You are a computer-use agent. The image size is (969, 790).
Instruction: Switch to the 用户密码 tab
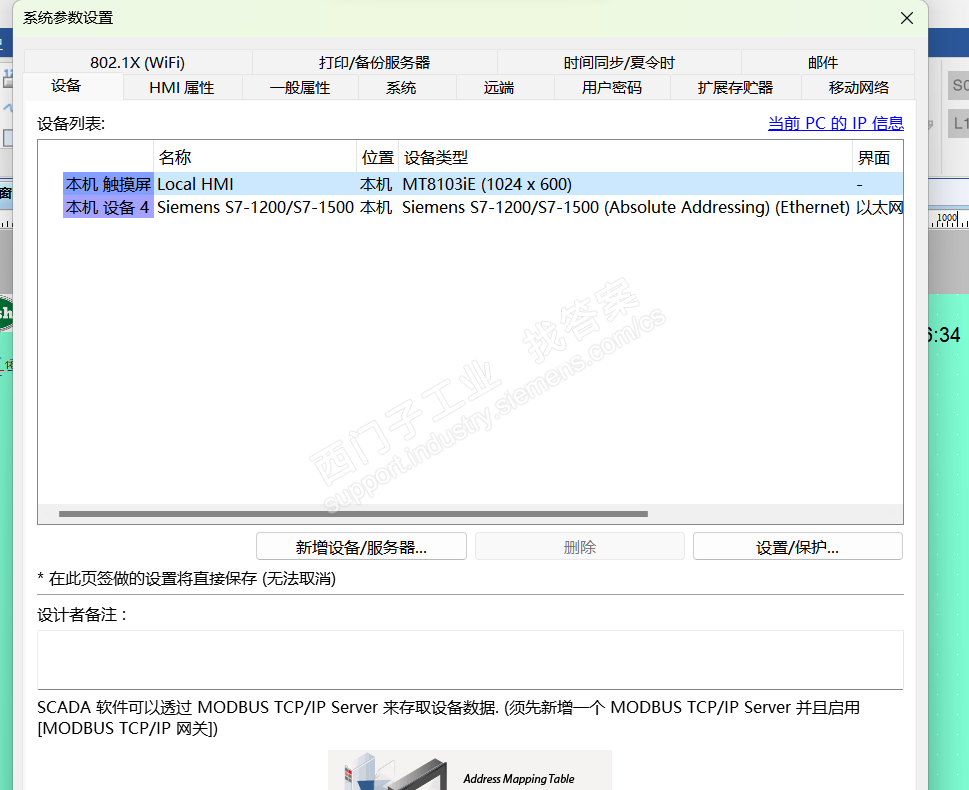612,88
